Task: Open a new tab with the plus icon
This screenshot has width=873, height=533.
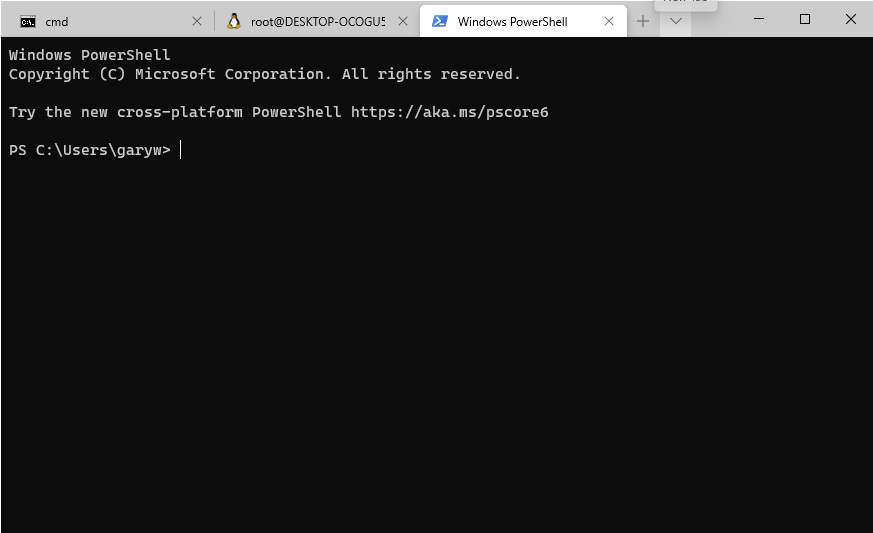Action: pyautogui.click(x=643, y=21)
